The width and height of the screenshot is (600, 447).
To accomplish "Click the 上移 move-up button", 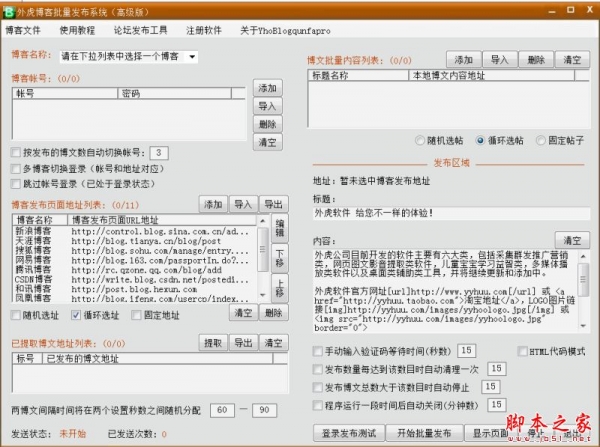I will tap(280, 288).
